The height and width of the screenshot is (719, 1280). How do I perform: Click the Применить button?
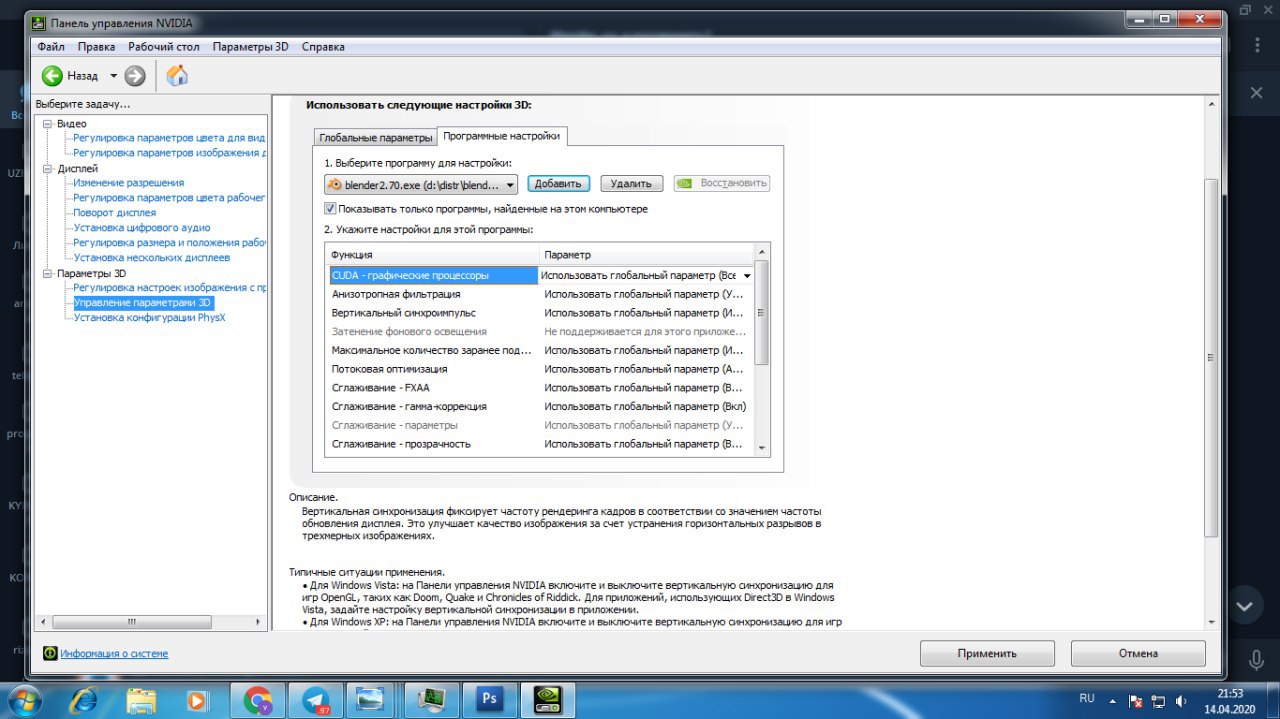pyautogui.click(x=987, y=653)
